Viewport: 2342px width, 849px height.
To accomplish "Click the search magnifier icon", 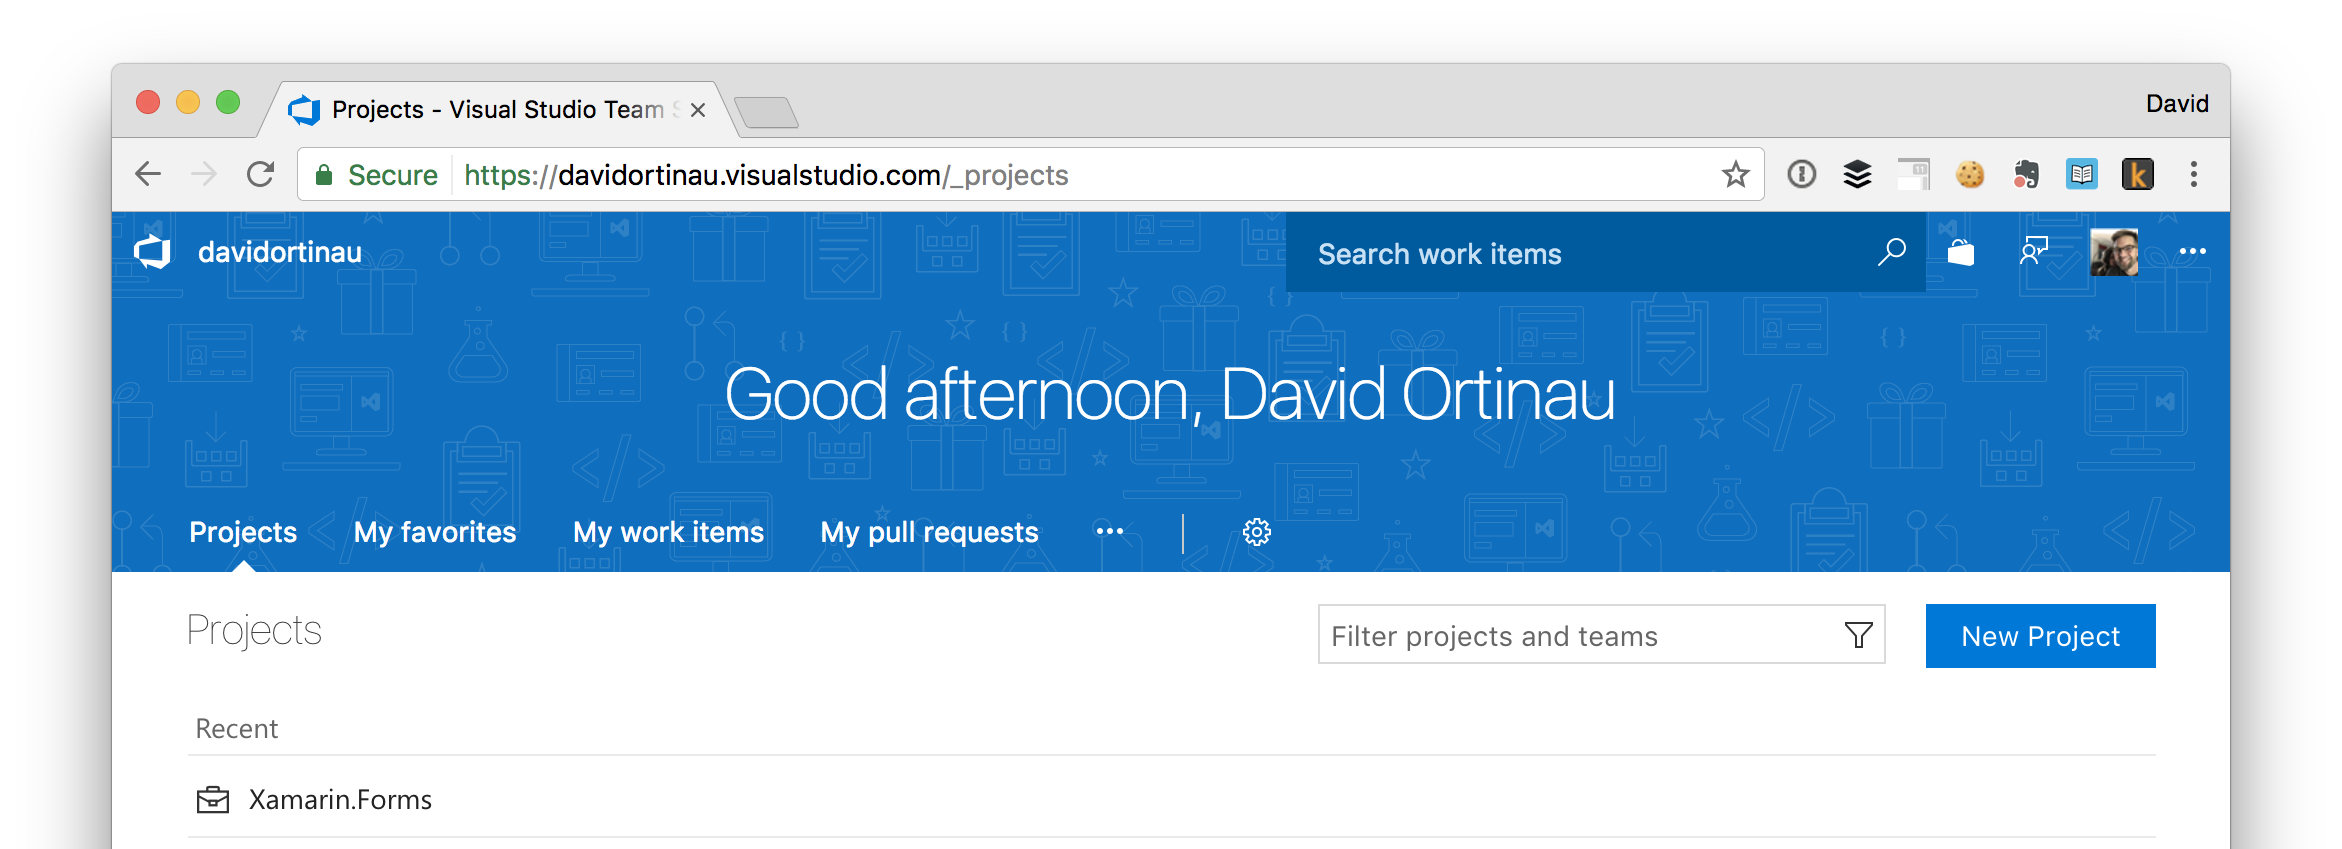I will [1891, 252].
